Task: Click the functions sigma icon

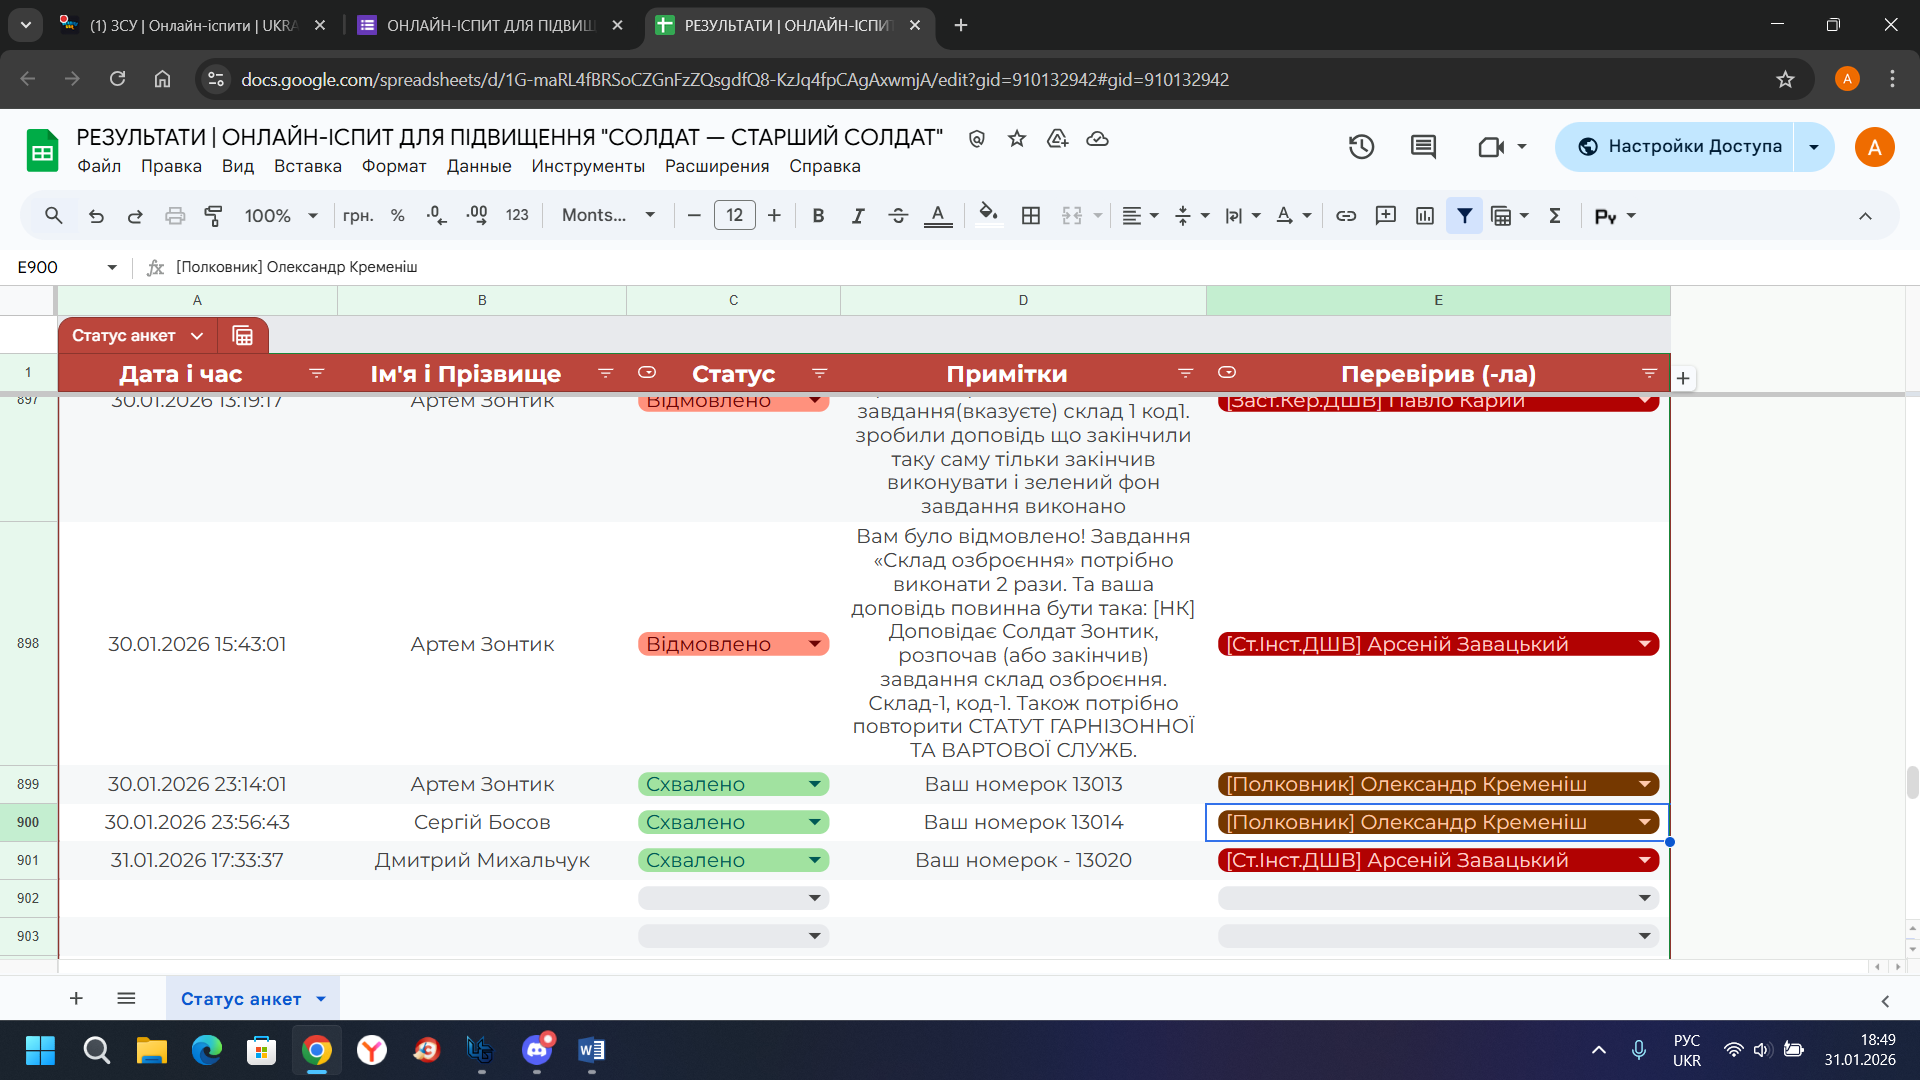Action: tap(1555, 215)
